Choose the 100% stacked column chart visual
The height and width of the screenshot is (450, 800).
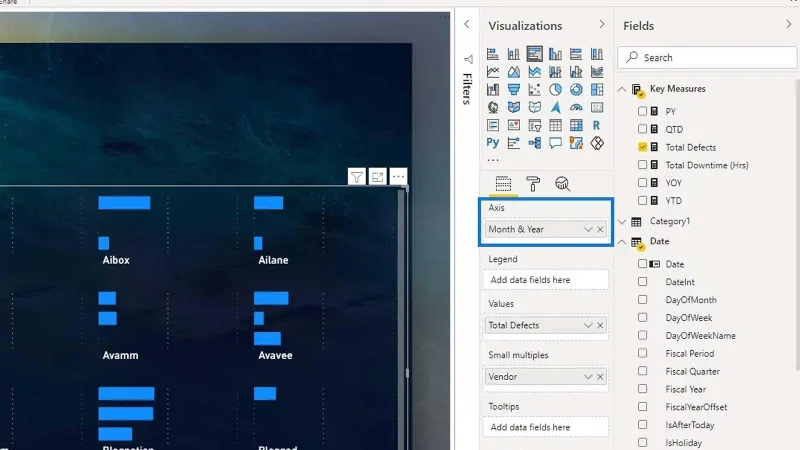coord(596,54)
